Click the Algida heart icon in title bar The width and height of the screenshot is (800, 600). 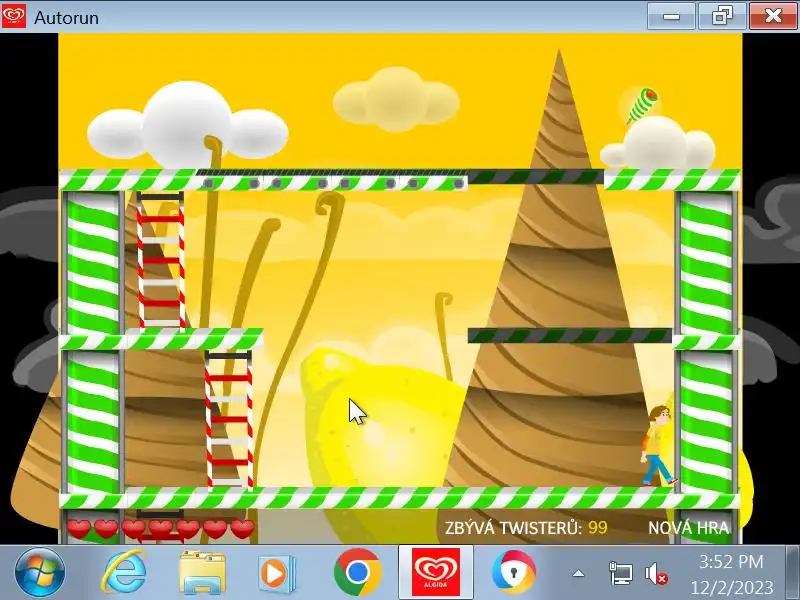(x=14, y=17)
